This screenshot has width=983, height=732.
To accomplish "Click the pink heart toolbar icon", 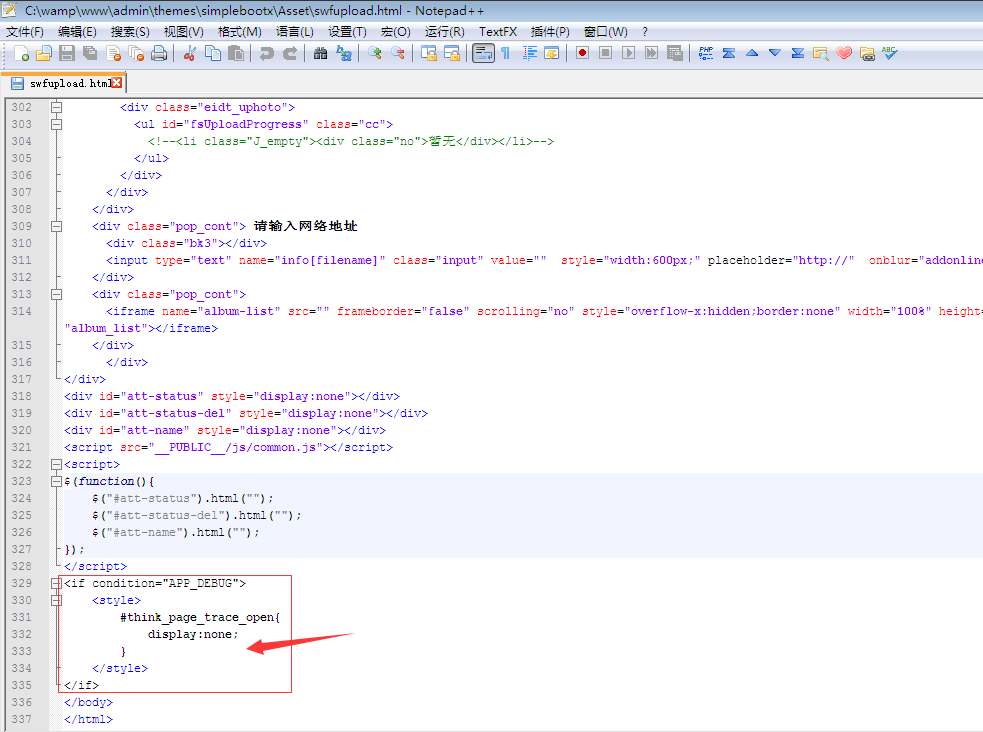I will pos(844,53).
